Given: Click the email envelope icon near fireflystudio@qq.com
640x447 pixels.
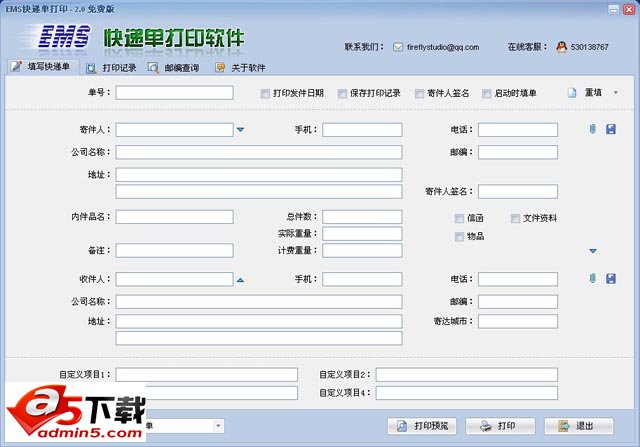Looking at the screenshot, I should pyautogui.click(x=398, y=47).
